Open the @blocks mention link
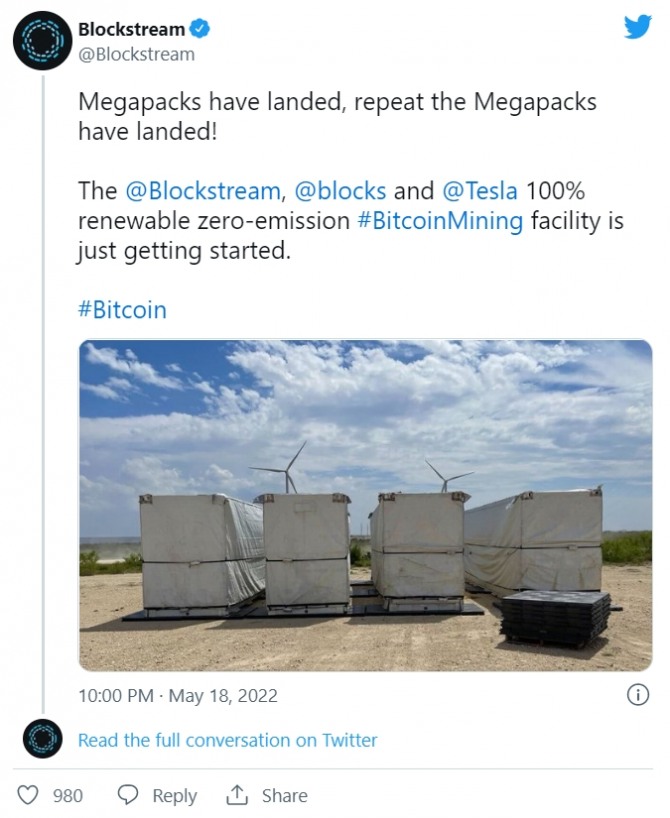The height and width of the screenshot is (818, 670). pos(341,190)
